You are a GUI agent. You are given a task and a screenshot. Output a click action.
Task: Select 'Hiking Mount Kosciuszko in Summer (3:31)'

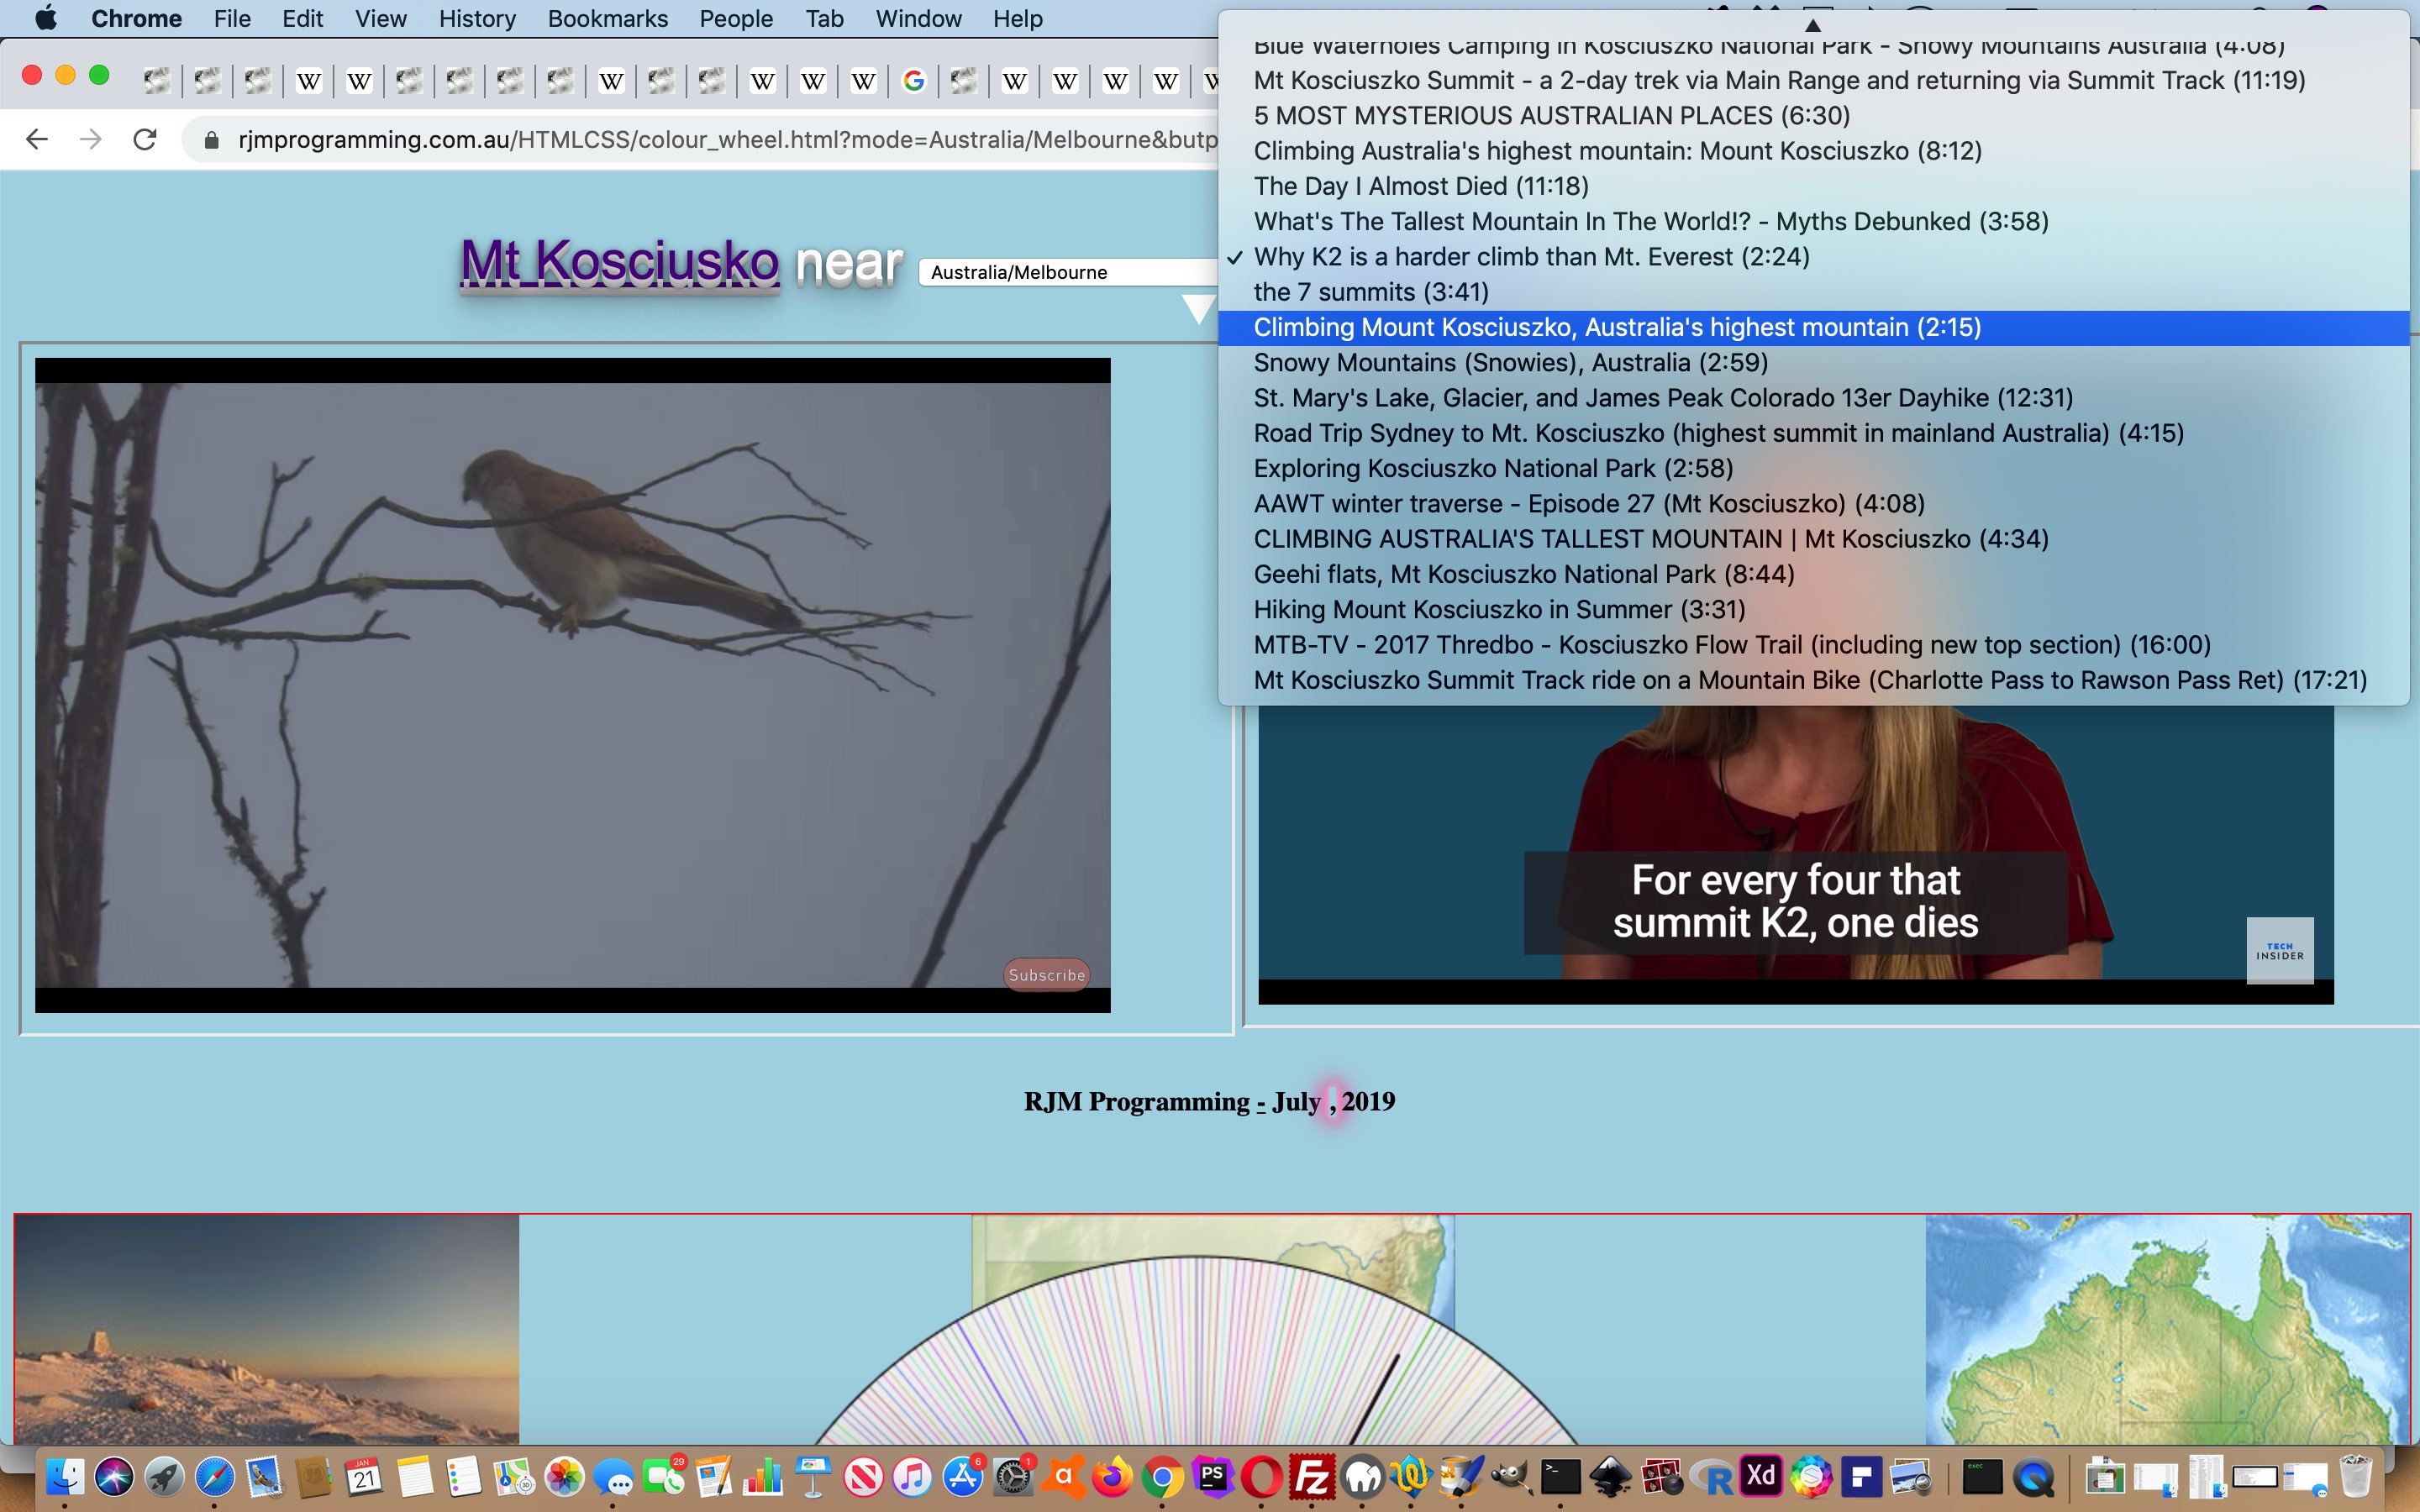coord(1813,610)
